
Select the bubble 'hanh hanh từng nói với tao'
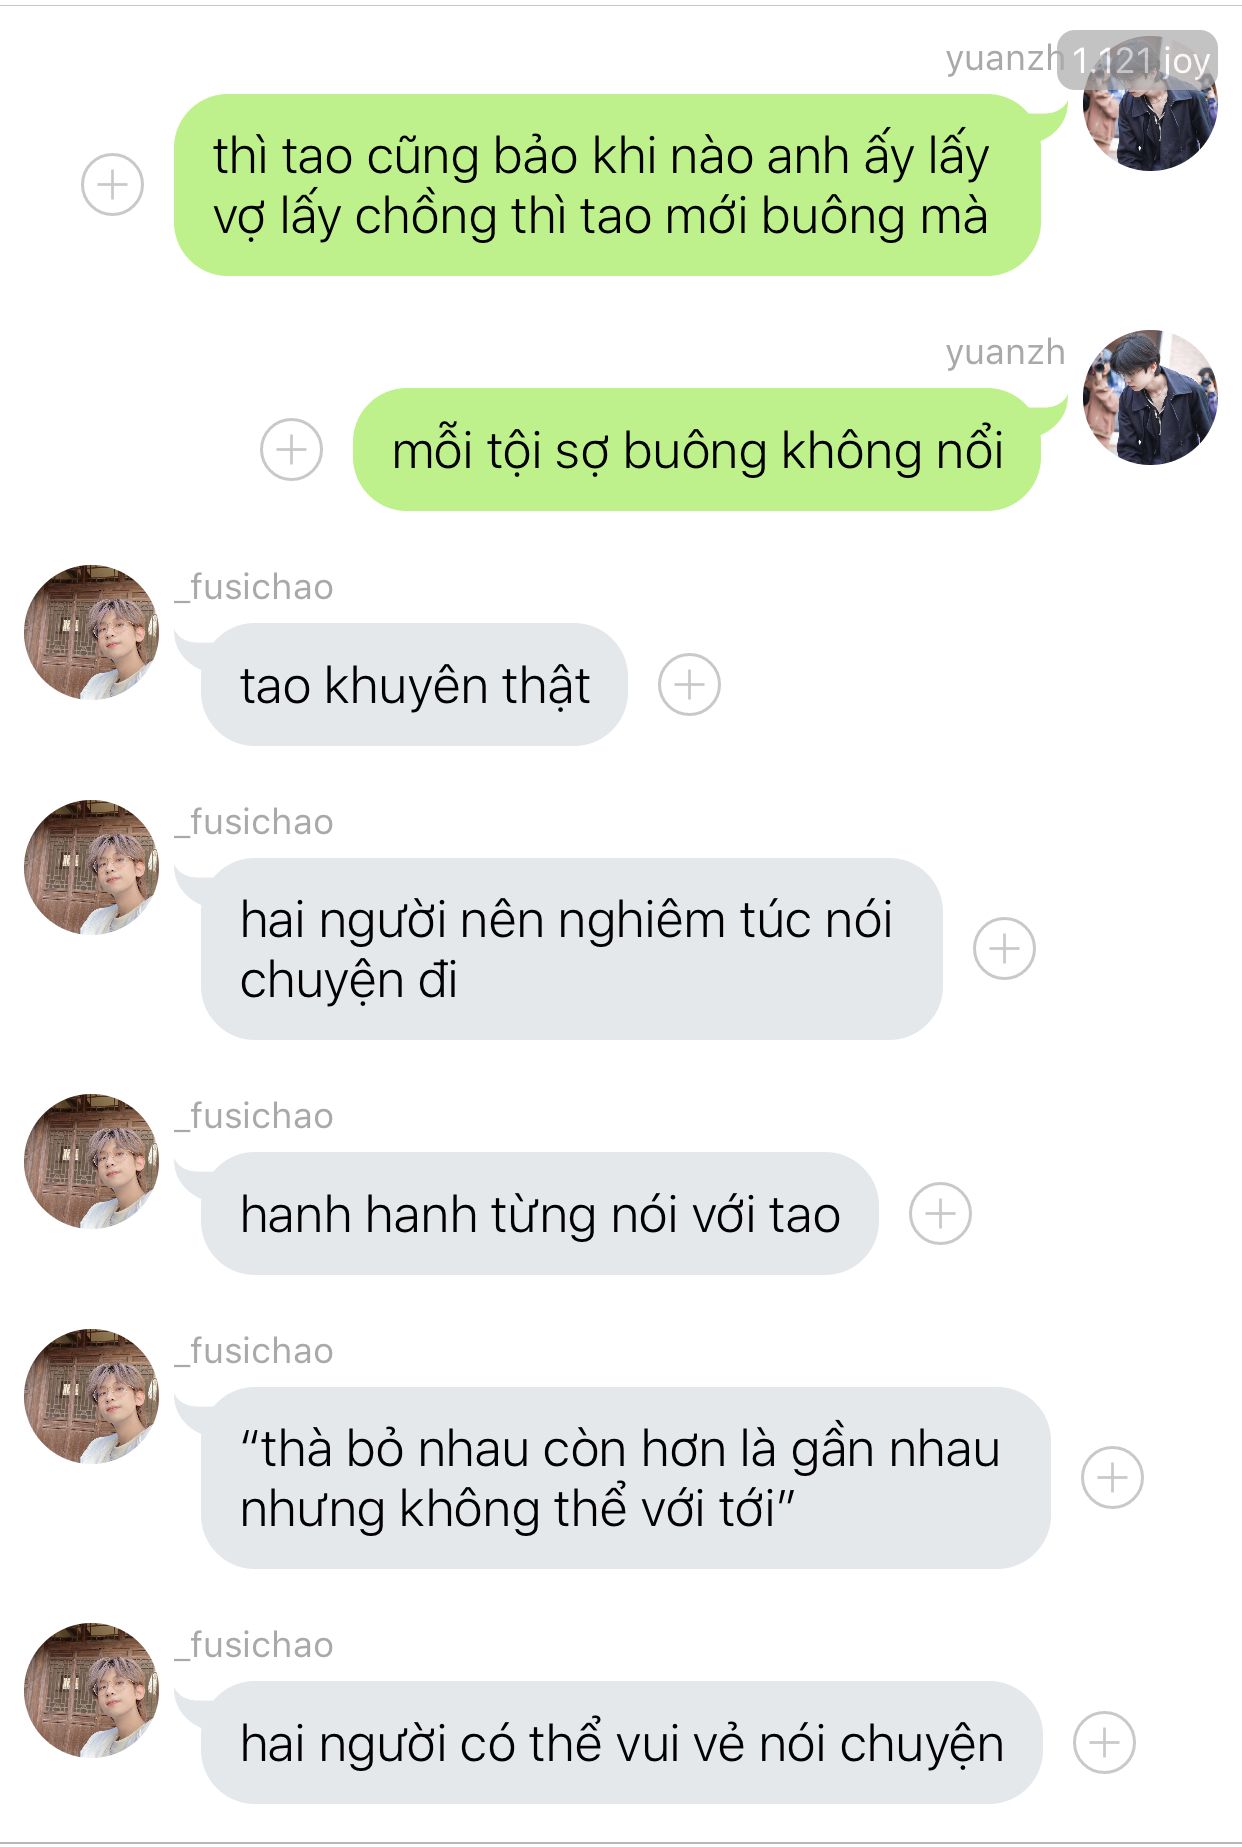pyautogui.click(x=540, y=1214)
